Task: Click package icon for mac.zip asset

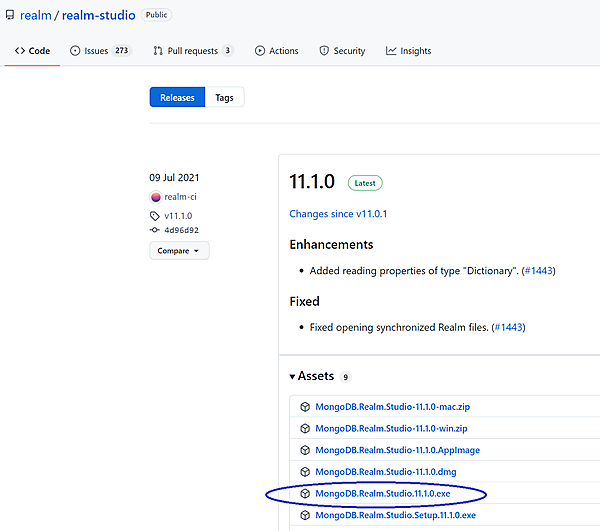Action: point(305,407)
